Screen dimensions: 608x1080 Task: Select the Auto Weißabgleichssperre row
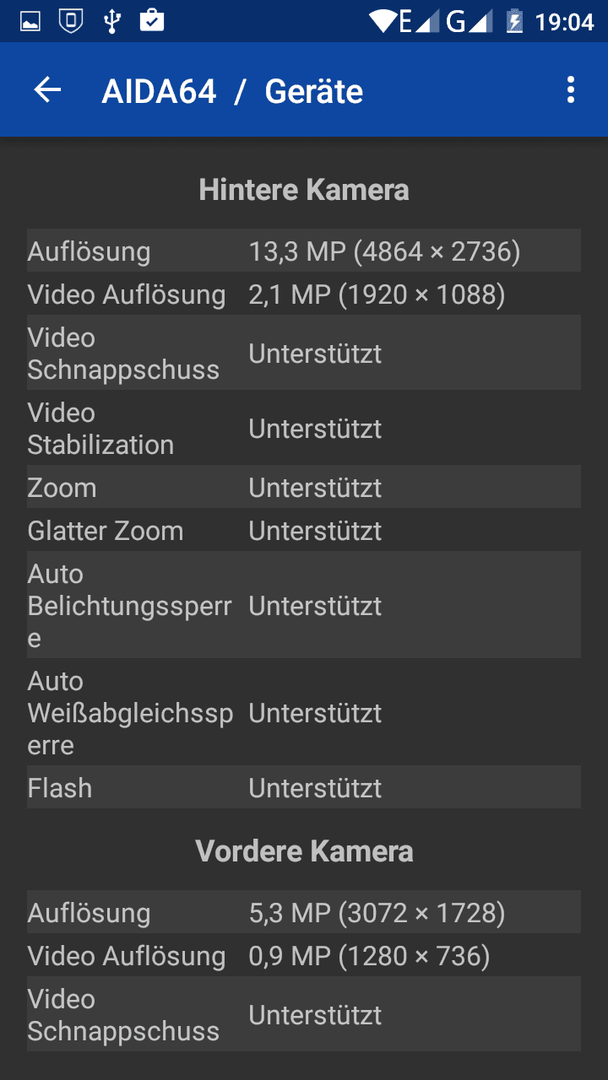coord(304,712)
